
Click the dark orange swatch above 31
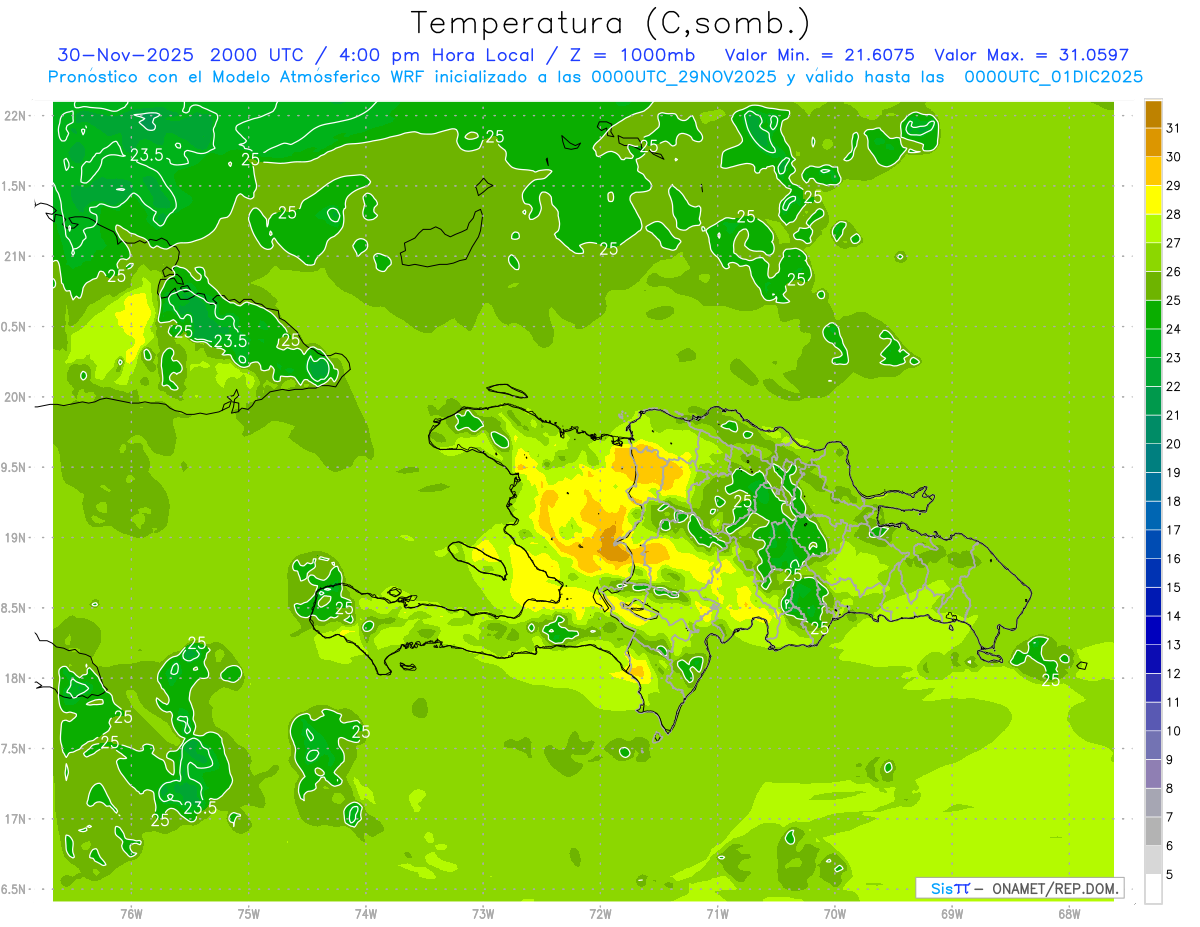pyautogui.click(x=1153, y=114)
